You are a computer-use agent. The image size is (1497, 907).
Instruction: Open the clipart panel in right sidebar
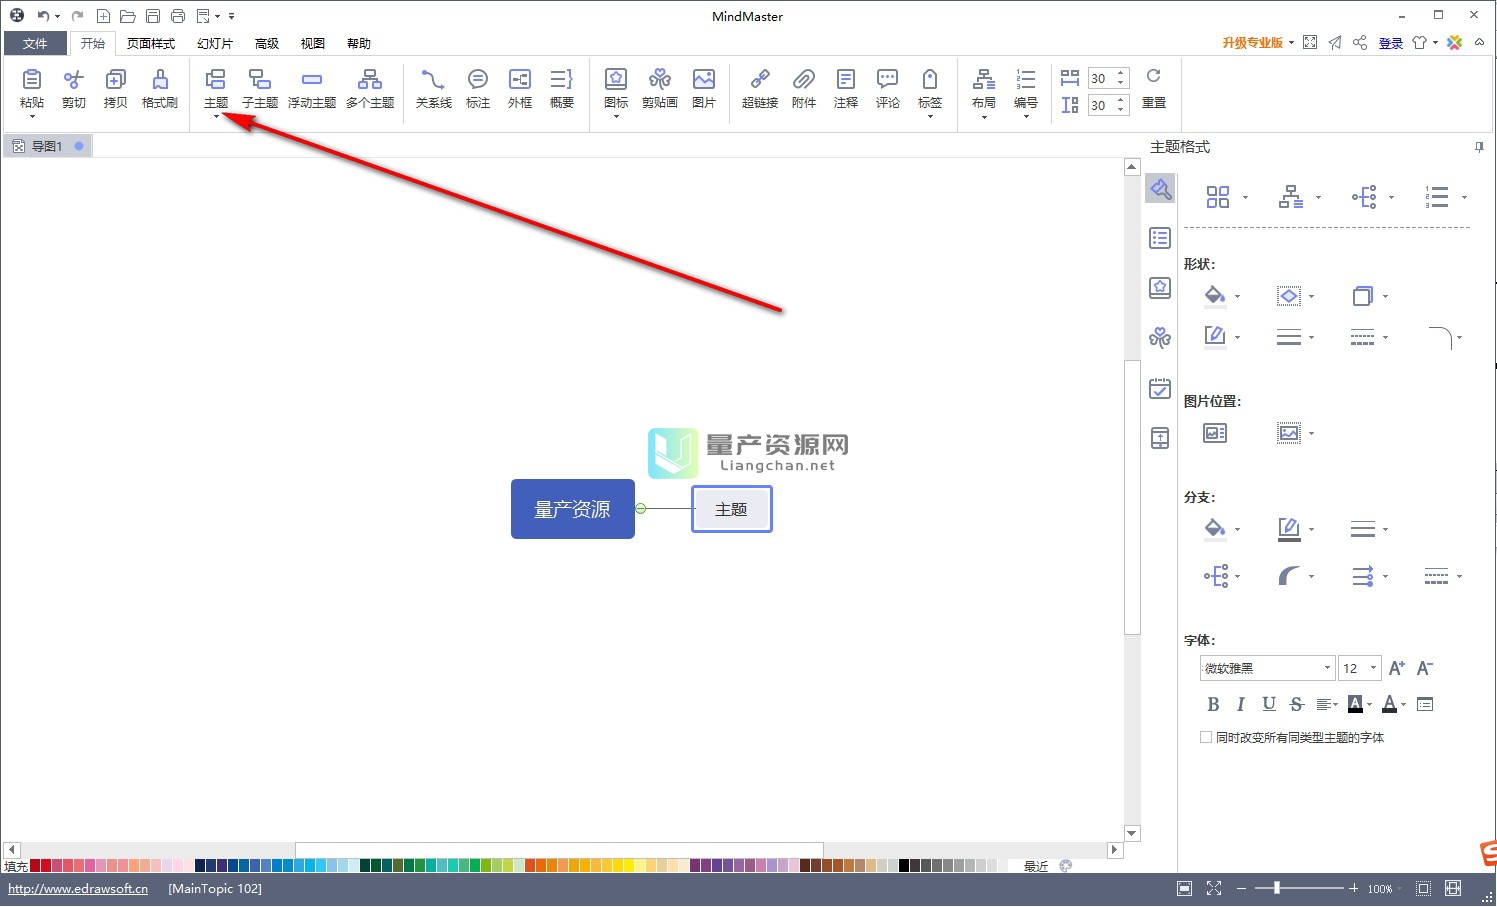tap(1160, 338)
